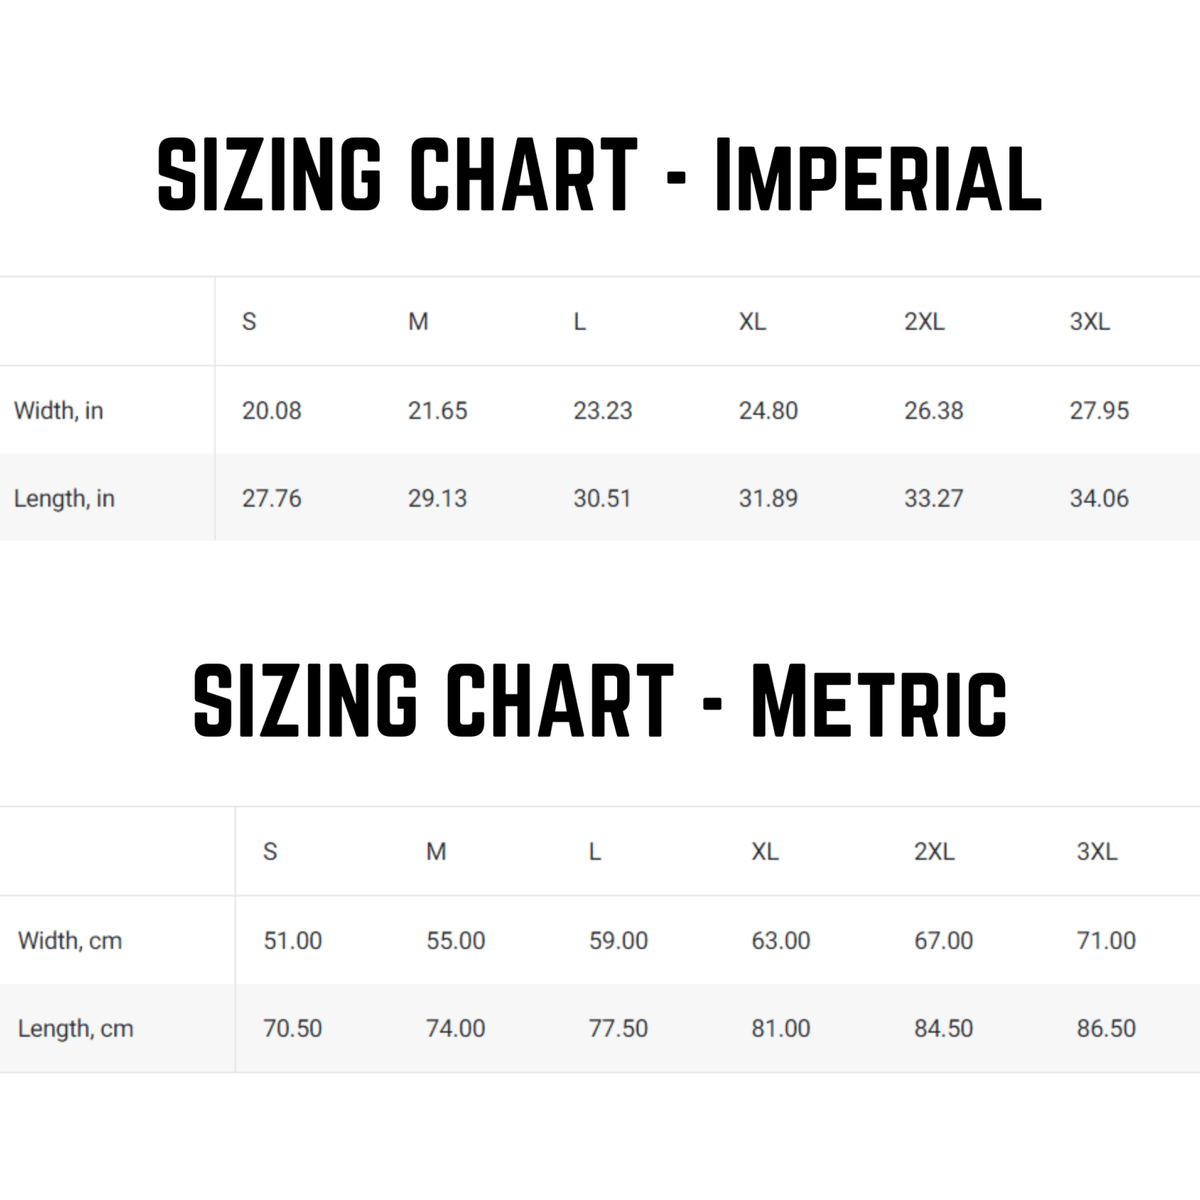The width and height of the screenshot is (1200, 1200).
Task: Select the "Length, in" row label
Action: (64, 499)
